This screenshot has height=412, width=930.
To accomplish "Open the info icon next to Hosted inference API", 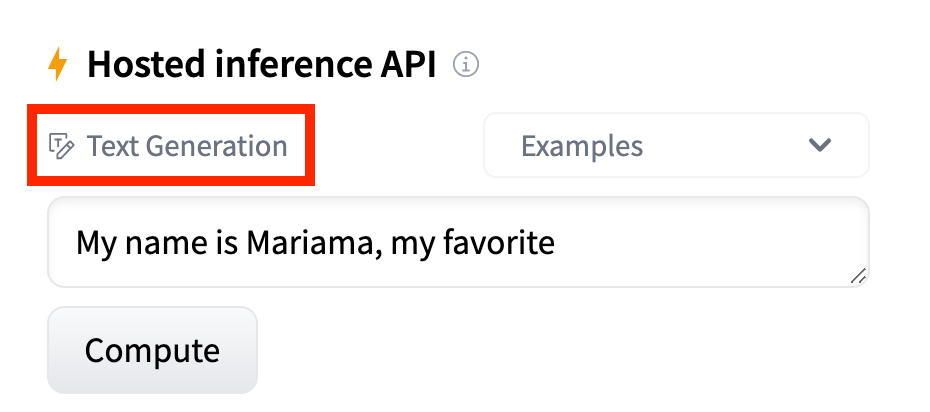I will tap(466, 65).
